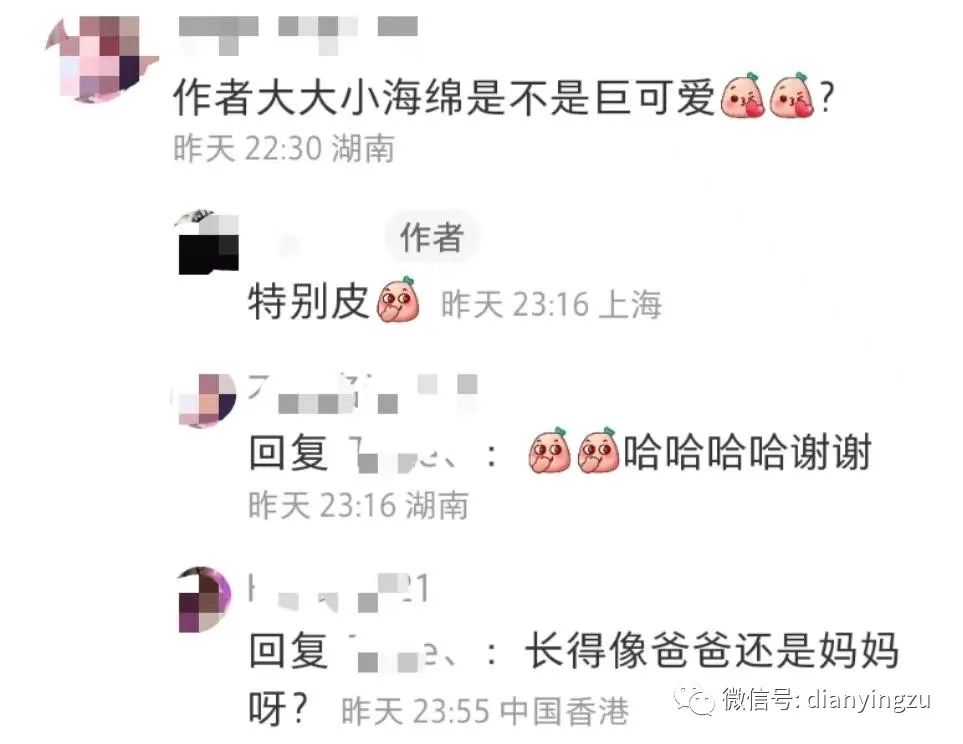Viewport: 963px width, 744px height.
Task: Open the avatar beside the 哈哈哈哈谢谢 reply
Action: [x=205, y=399]
